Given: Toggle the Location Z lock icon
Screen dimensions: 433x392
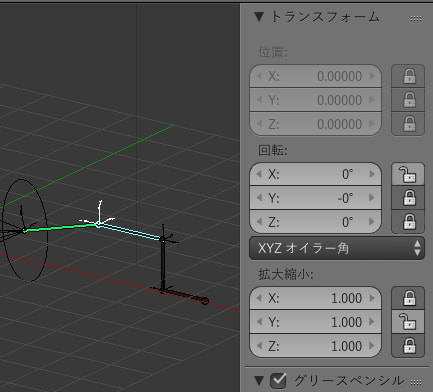Looking at the screenshot, I should click(x=408, y=124).
